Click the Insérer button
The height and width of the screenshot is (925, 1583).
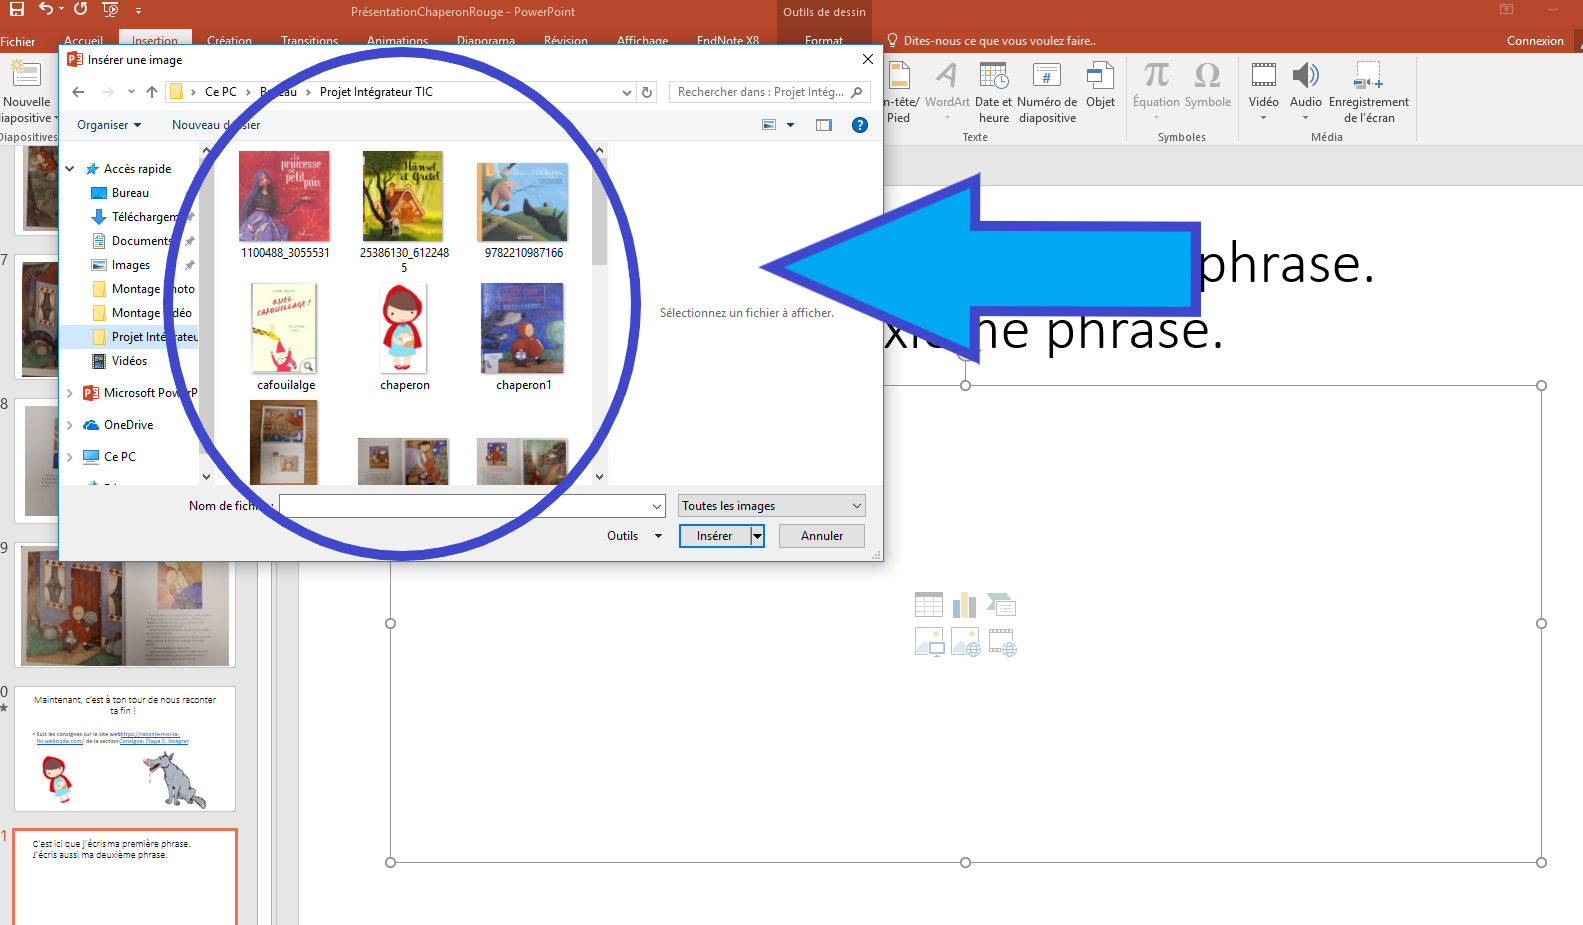coord(715,536)
